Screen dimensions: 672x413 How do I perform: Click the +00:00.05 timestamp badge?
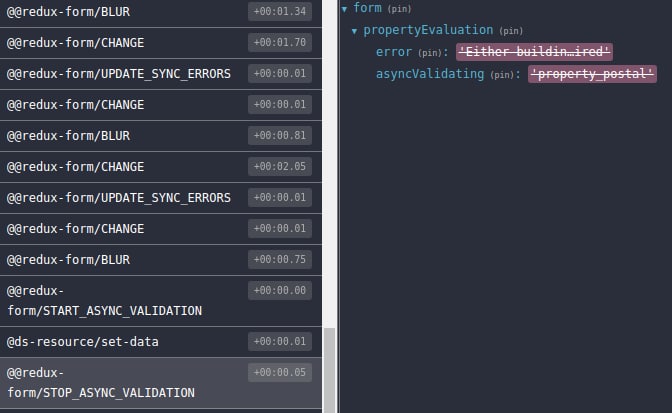[280, 372]
